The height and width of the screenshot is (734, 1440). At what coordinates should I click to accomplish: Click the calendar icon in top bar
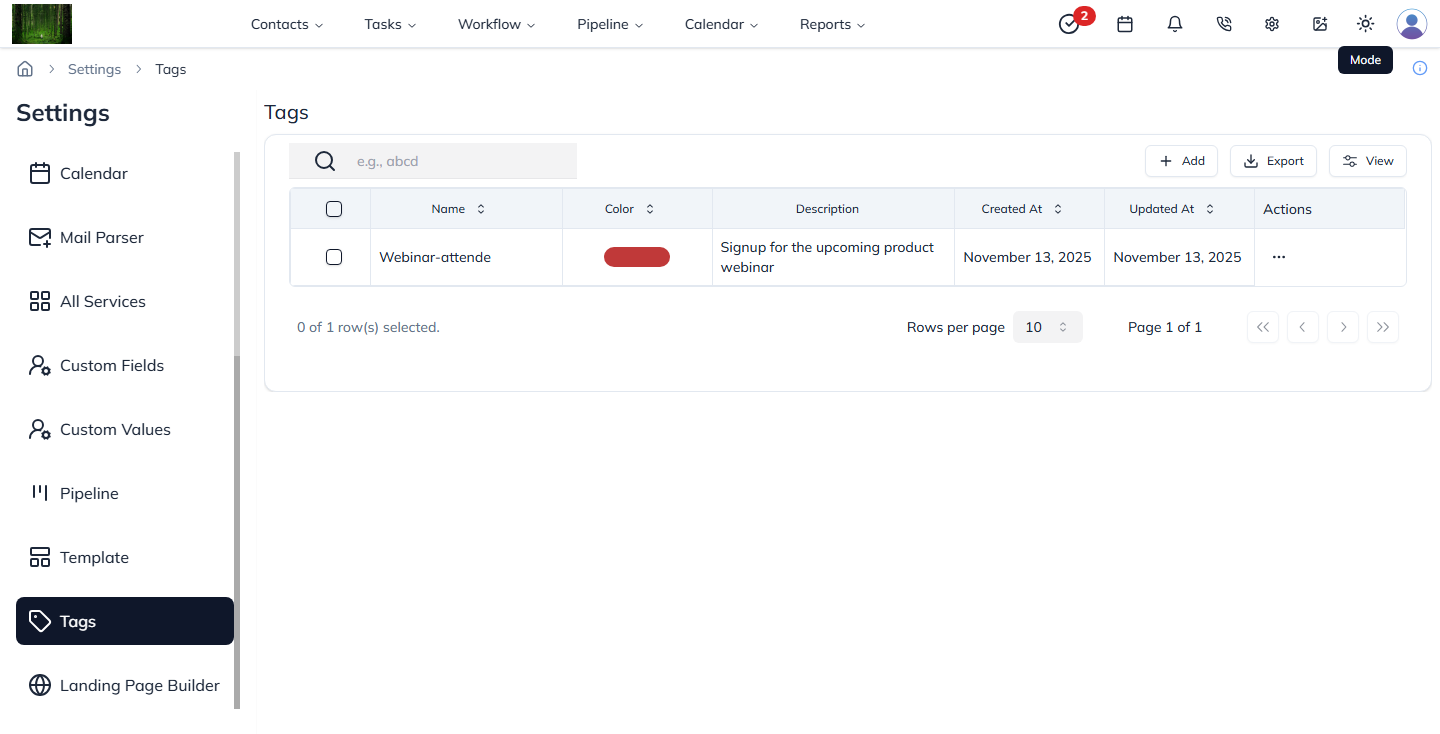(x=1125, y=24)
